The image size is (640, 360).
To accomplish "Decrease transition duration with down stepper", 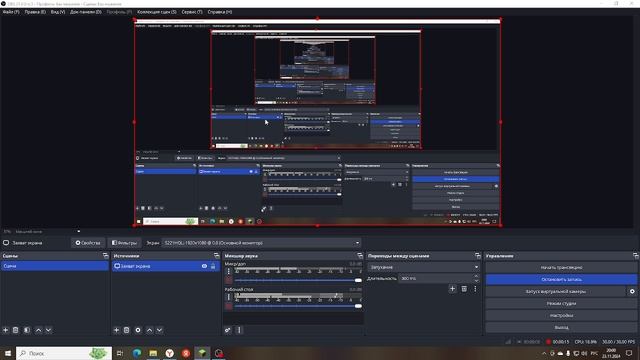I will (x=476, y=281).
